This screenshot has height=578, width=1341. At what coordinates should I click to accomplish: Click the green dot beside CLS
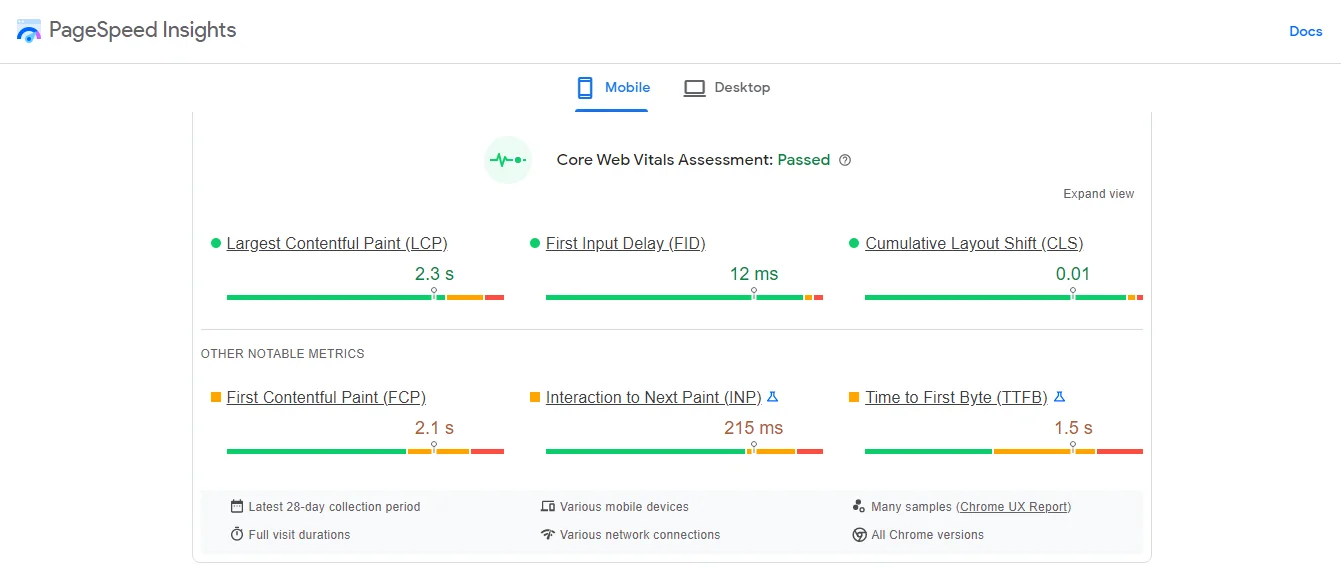854,243
